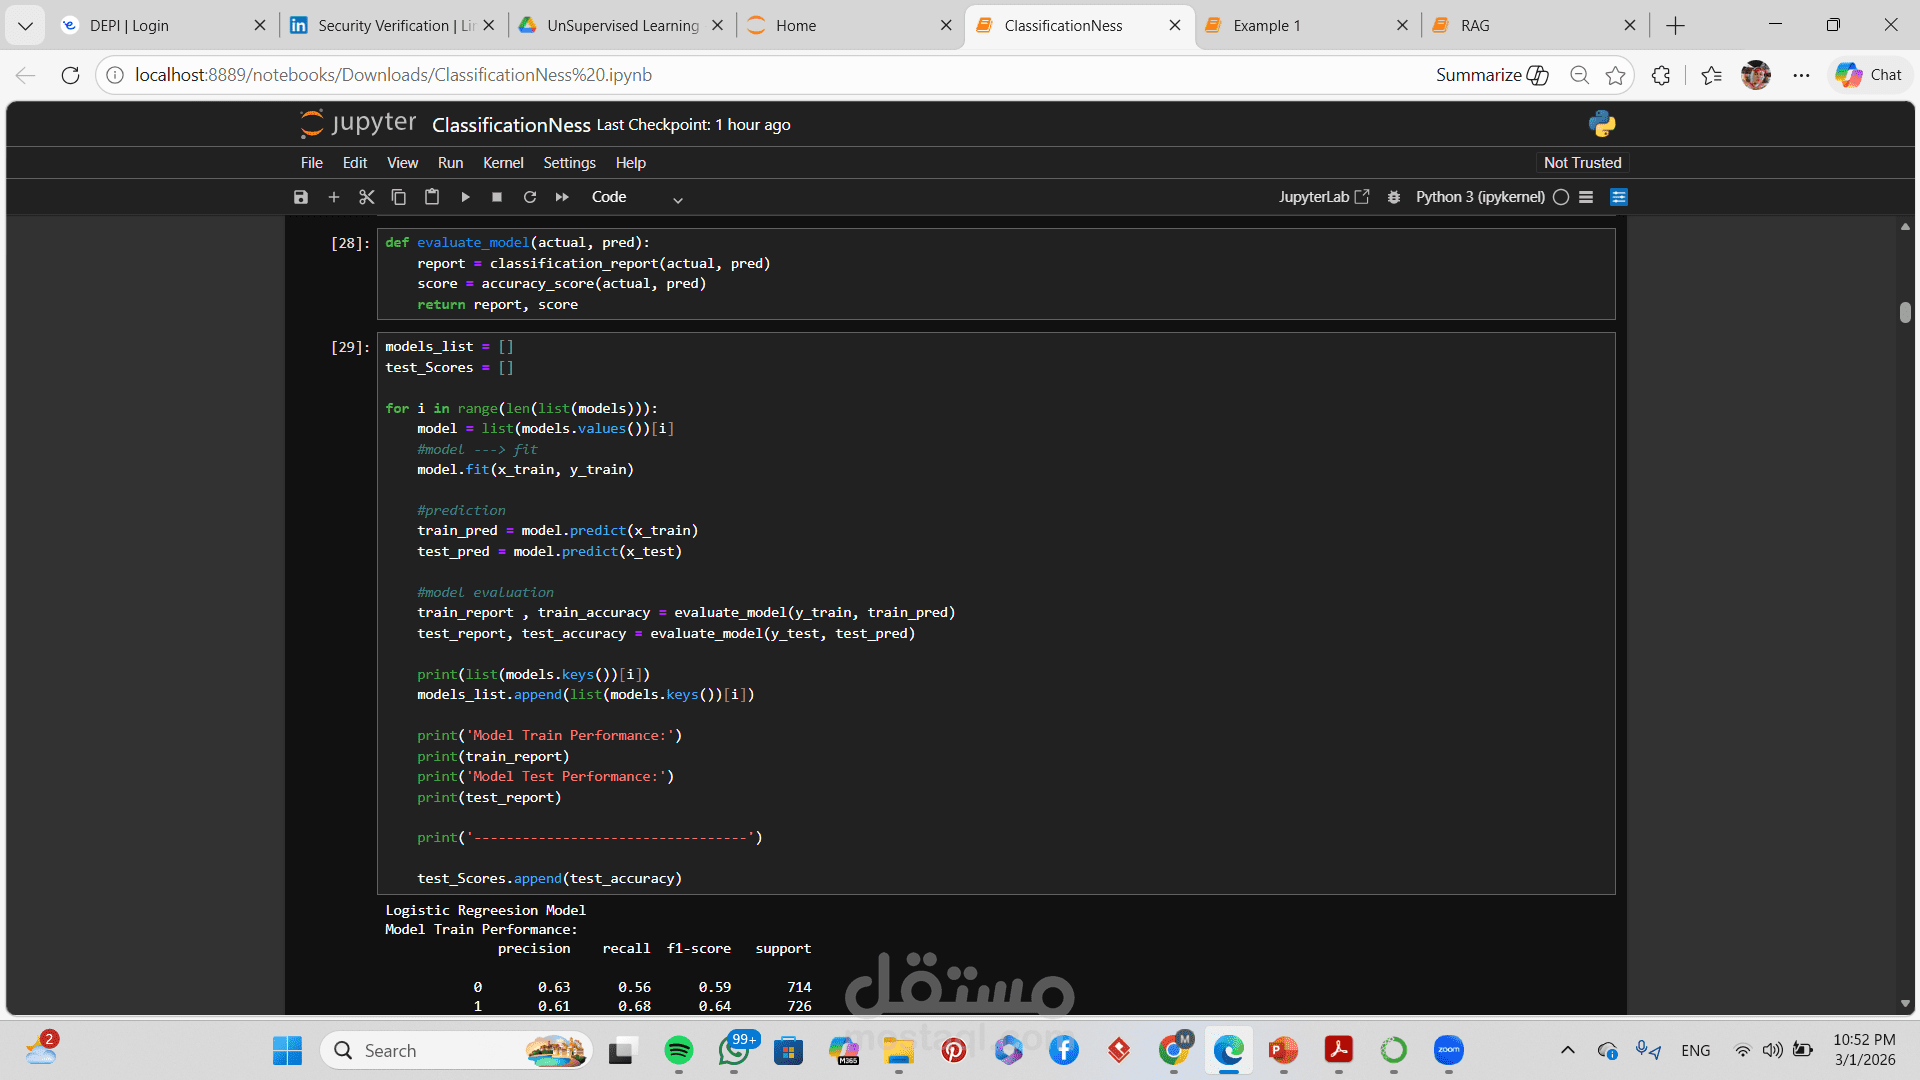
Task: Open notebook in JupyterLab
Action: pos(1323,197)
